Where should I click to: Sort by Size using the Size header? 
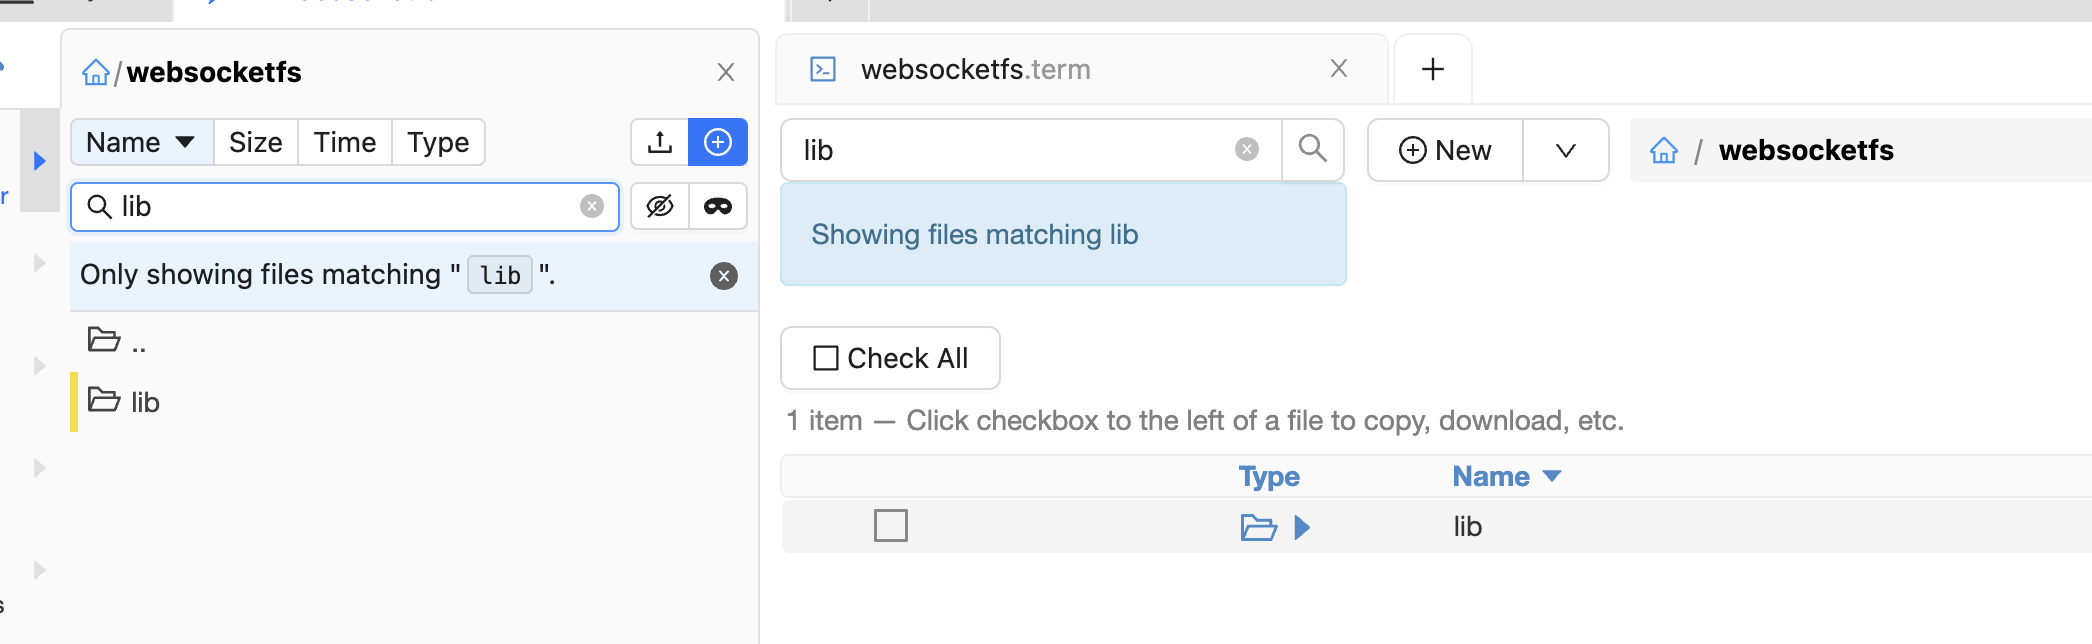pyautogui.click(x=255, y=142)
